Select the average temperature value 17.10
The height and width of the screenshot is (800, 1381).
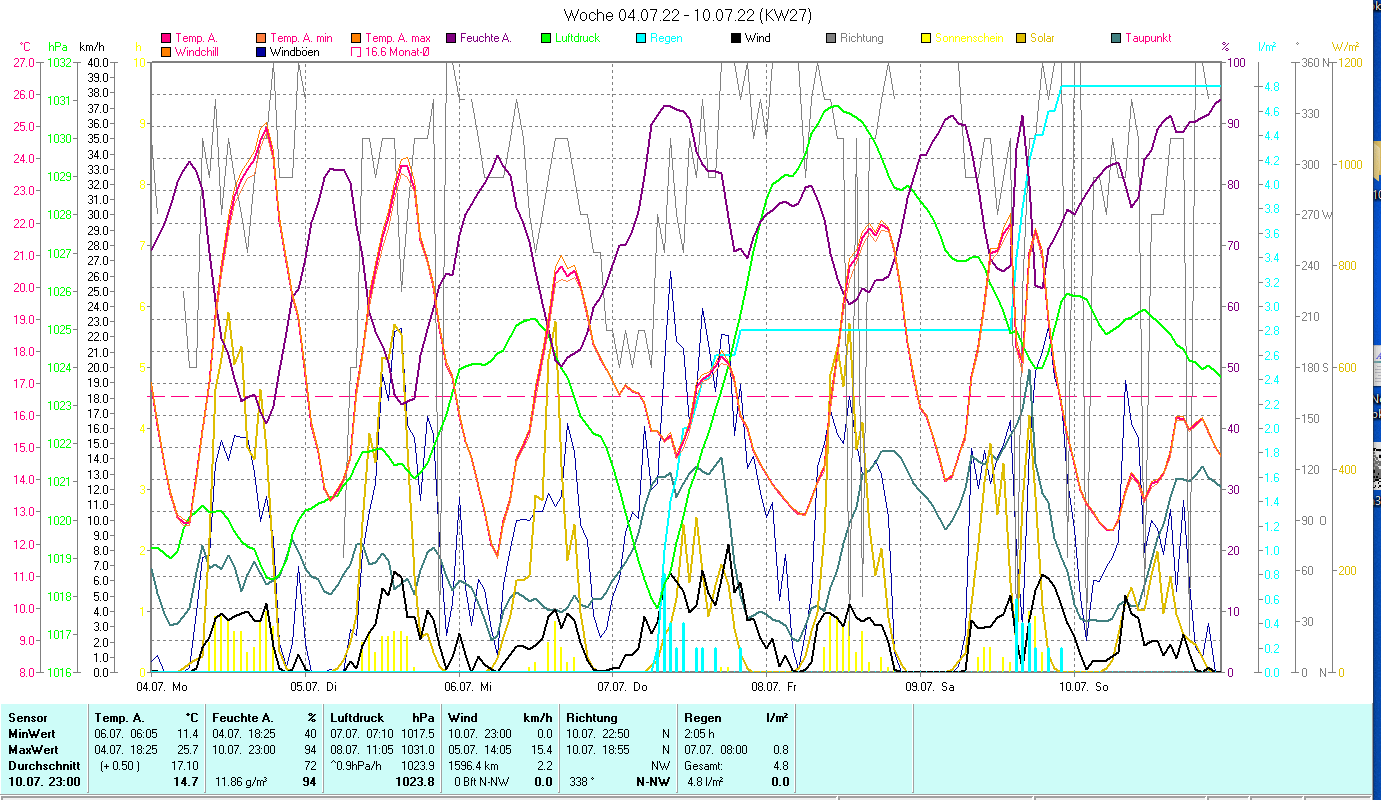tap(185, 766)
